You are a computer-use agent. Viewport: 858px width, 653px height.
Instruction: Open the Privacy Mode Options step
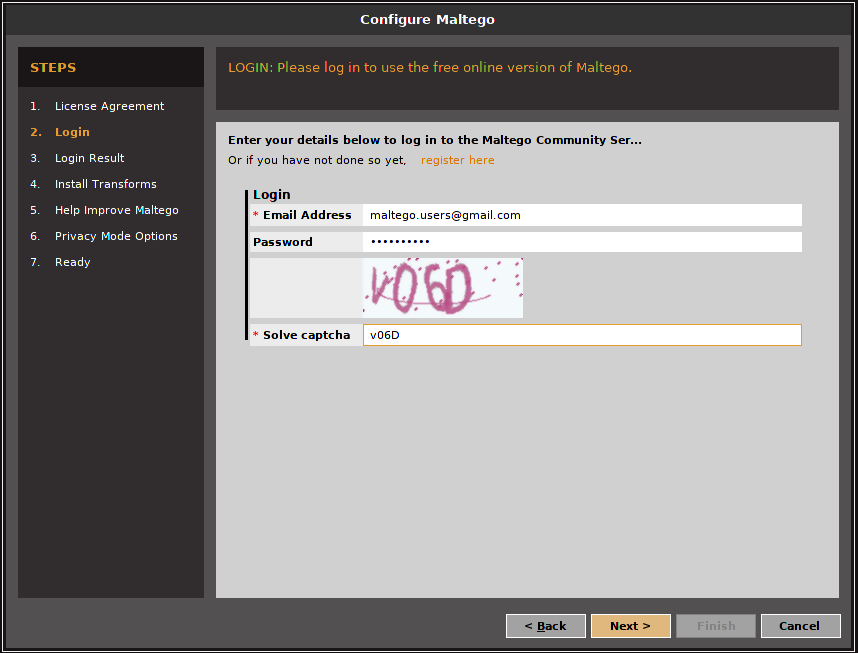tap(116, 236)
